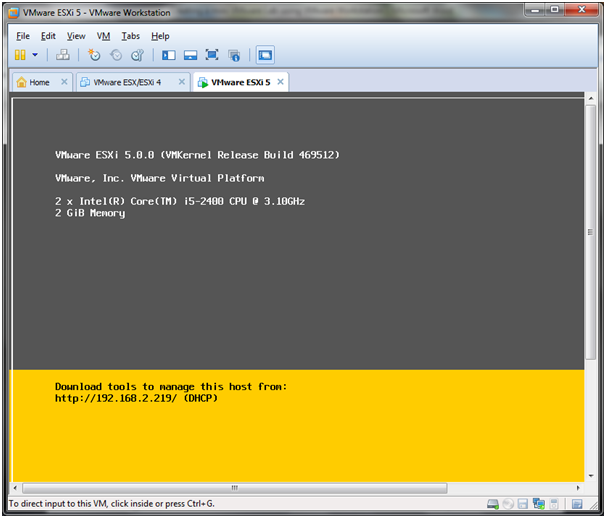
Task: Click the CD/DVD drive status icon
Action: tap(508, 504)
